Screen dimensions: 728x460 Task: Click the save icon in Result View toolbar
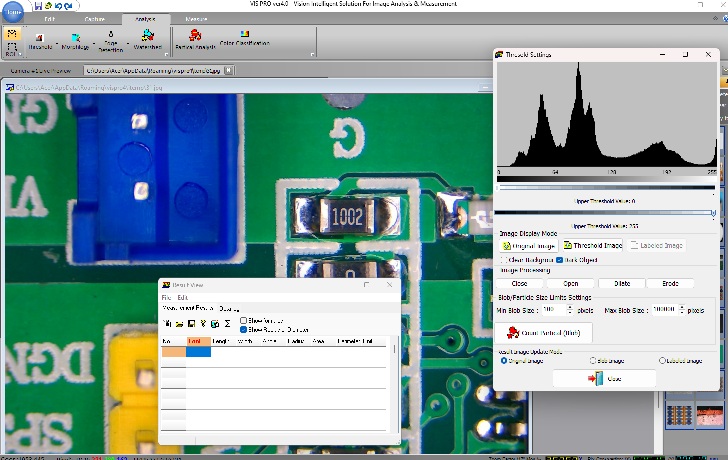[190, 324]
